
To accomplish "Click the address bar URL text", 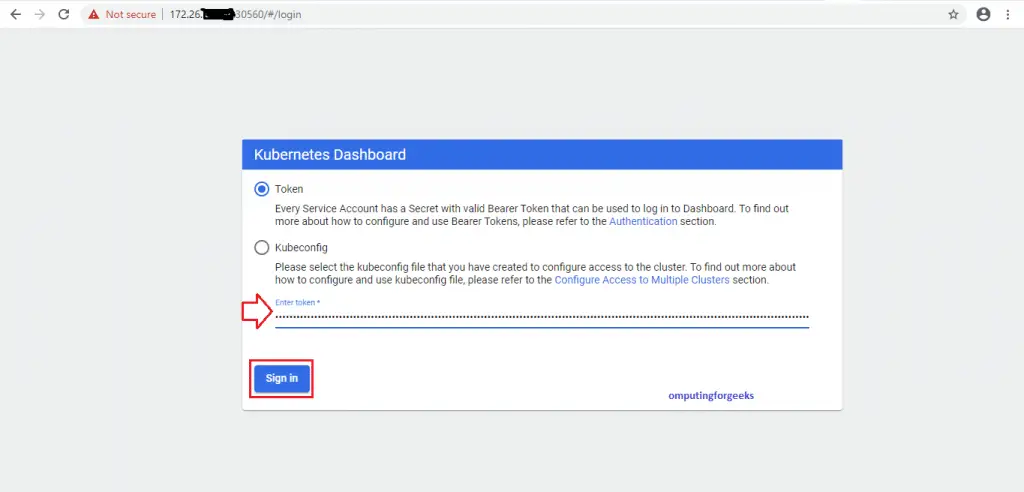I will pos(235,14).
